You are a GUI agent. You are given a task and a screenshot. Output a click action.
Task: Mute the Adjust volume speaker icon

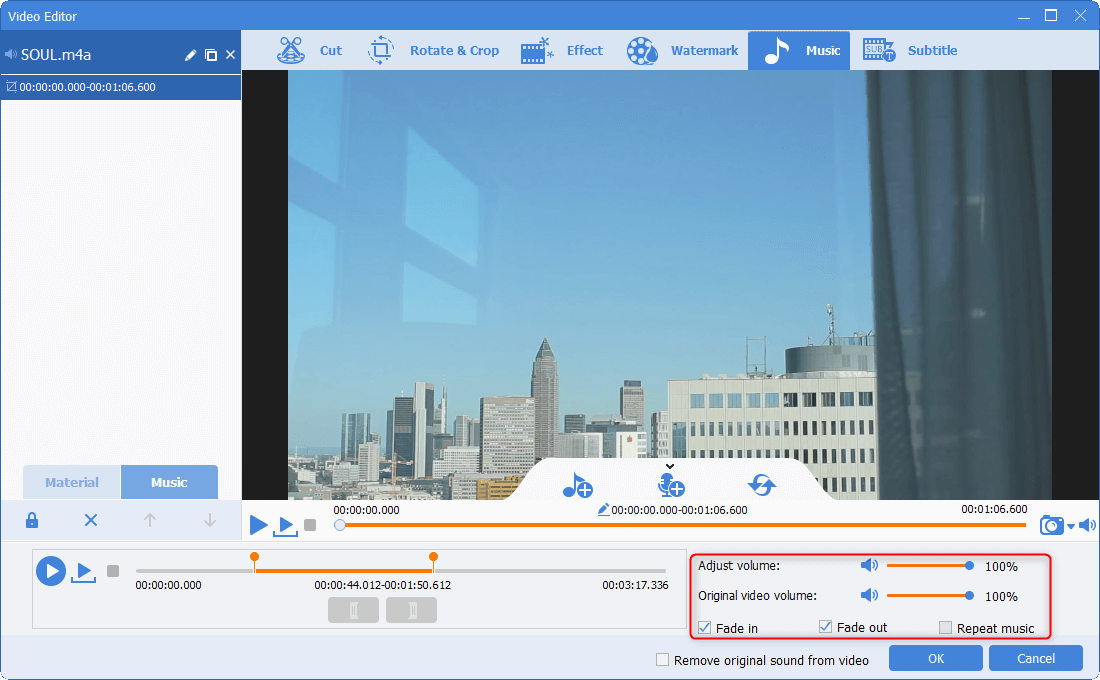coord(869,566)
